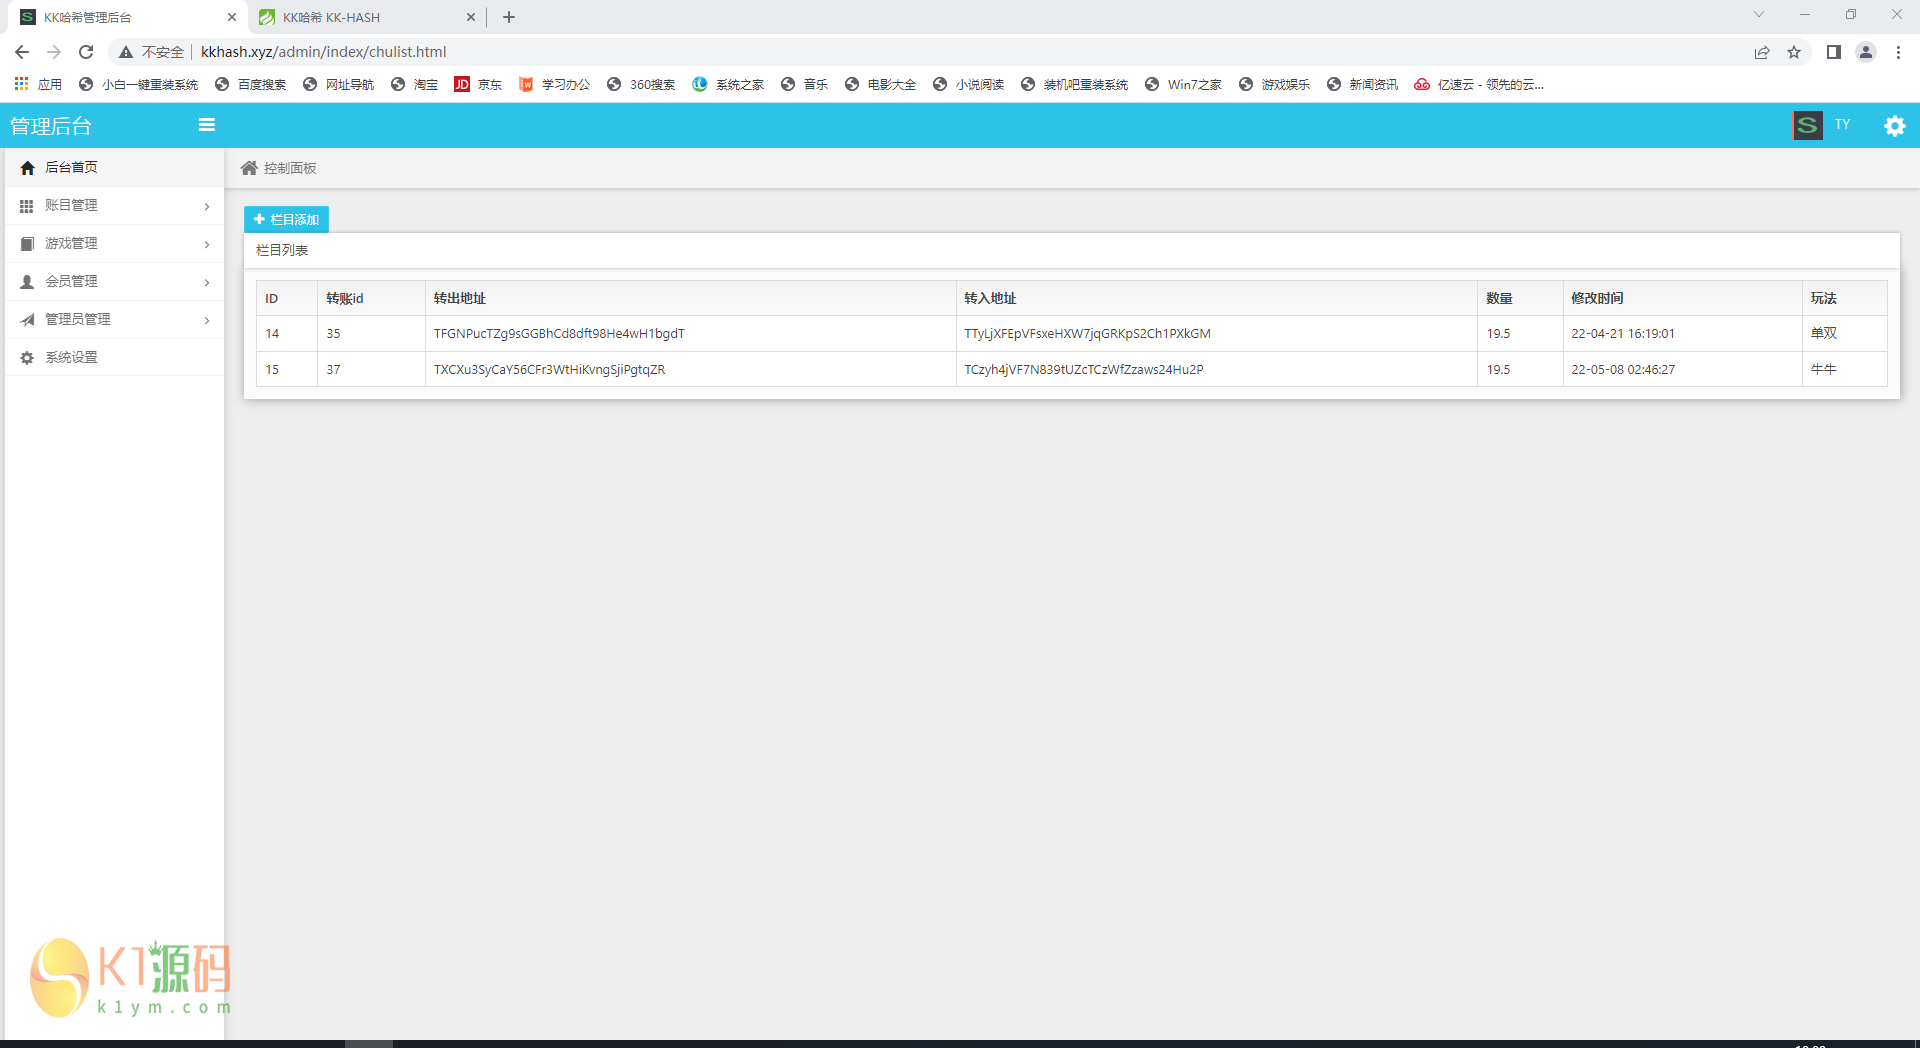Select address TCzyh4jVF7N839tUZcTCzWfZzaws24Hu2P
1920x1048 pixels.
[x=1084, y=370]
